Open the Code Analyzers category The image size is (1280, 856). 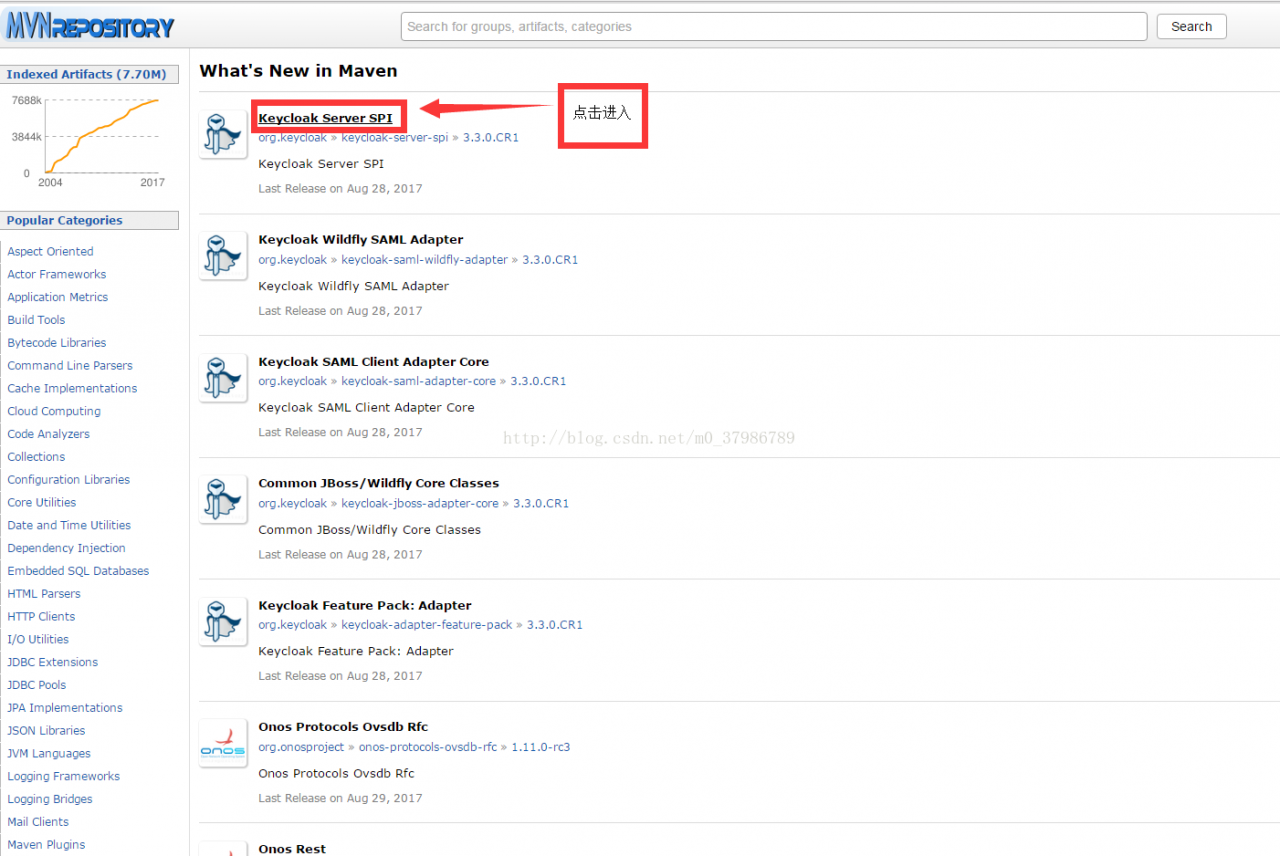click(x=48, y=434)
